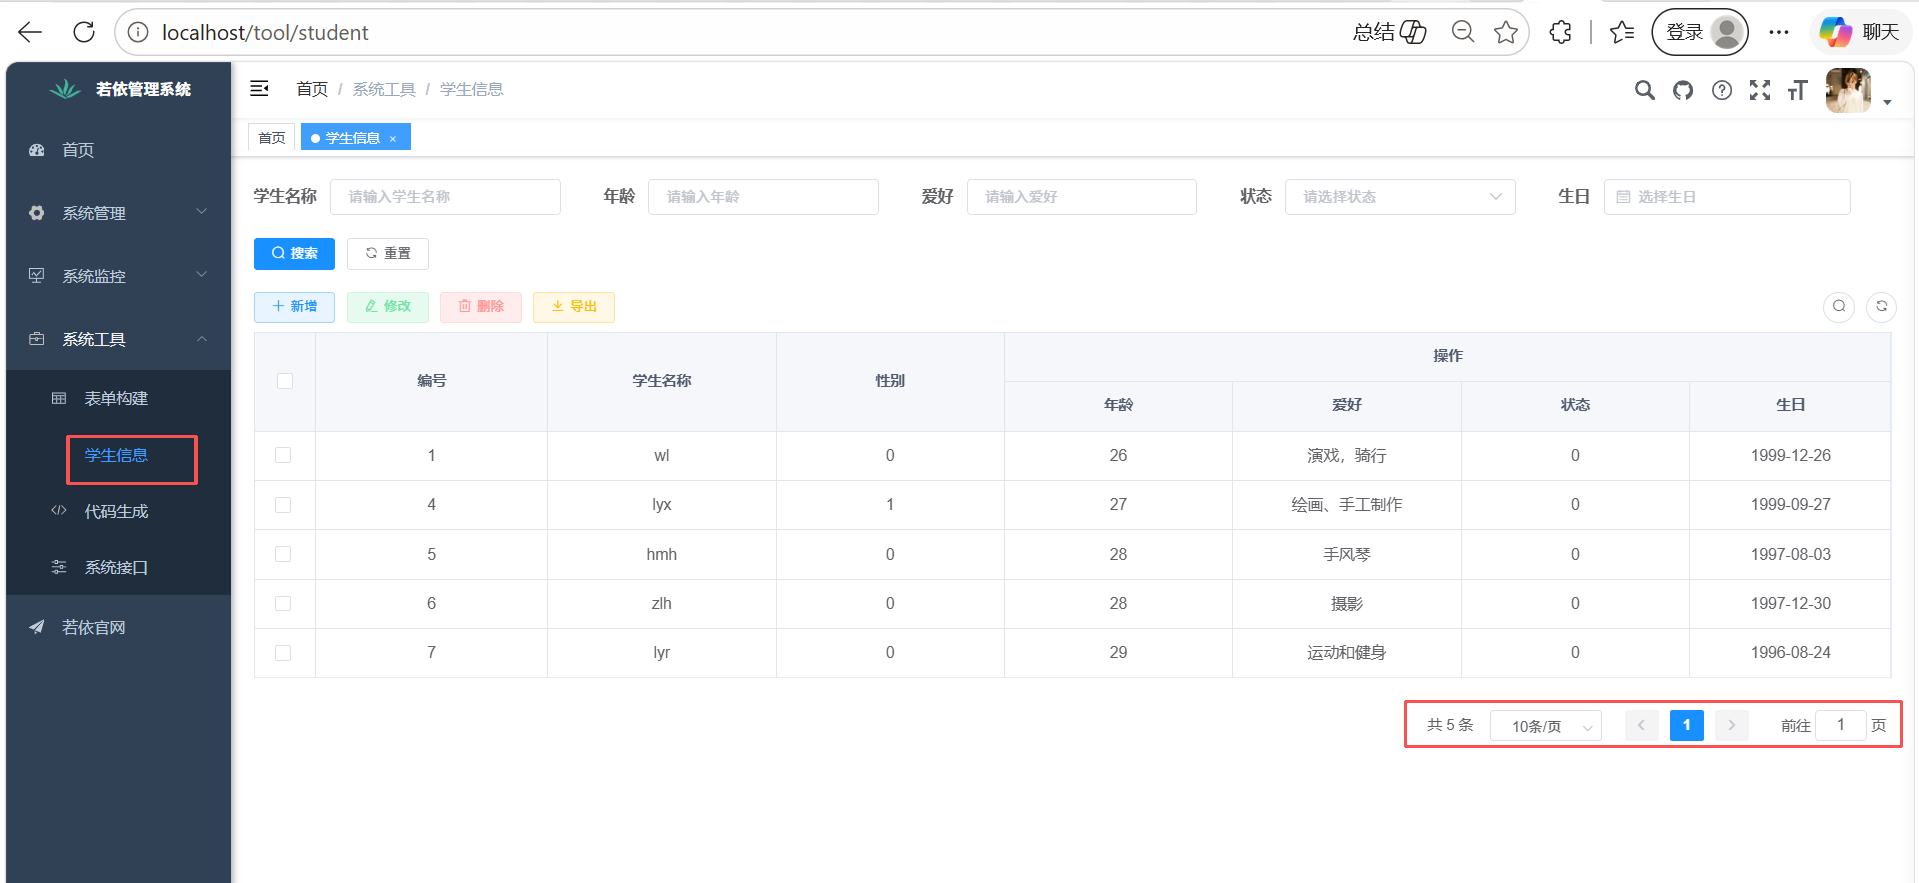
Task: Click the 删除 delete button
Action: [481, 307]
